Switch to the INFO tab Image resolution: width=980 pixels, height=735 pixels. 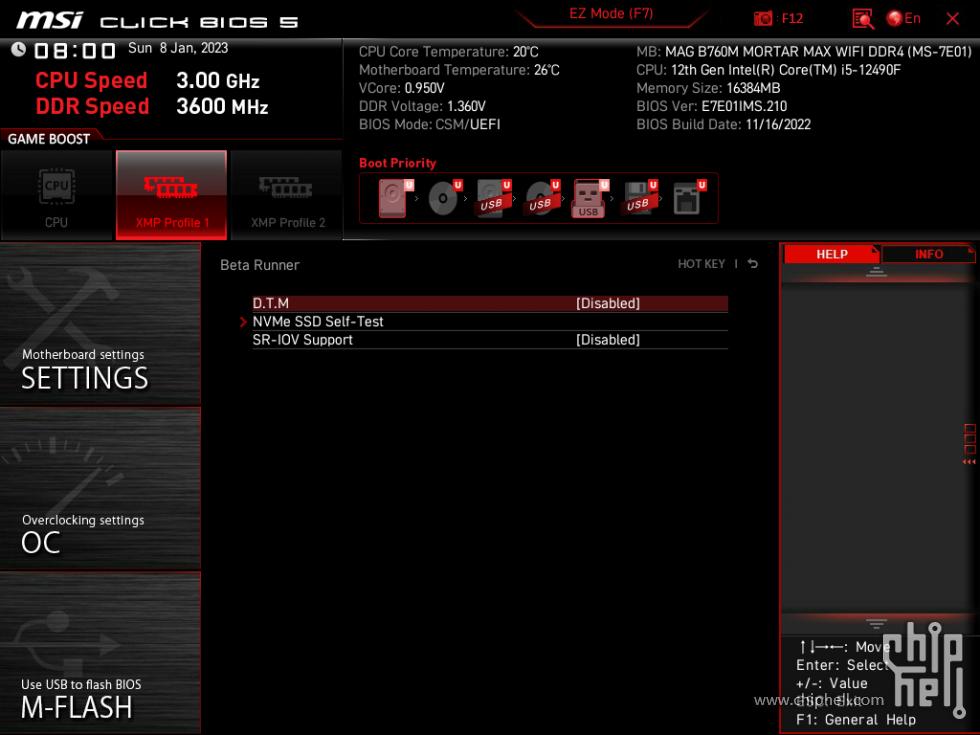928,253
